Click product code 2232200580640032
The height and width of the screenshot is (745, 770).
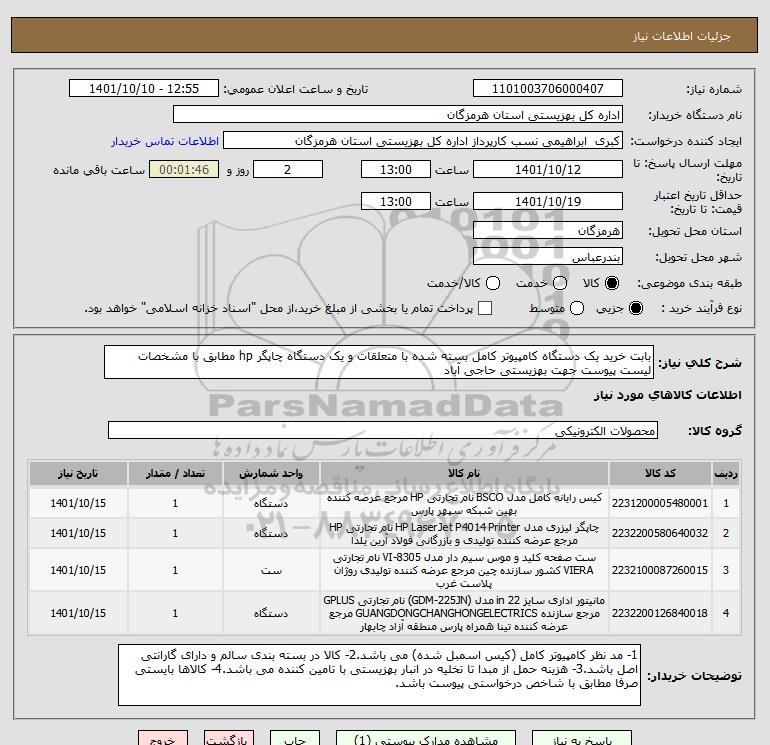pyautogui.click(x=660, y=533)
